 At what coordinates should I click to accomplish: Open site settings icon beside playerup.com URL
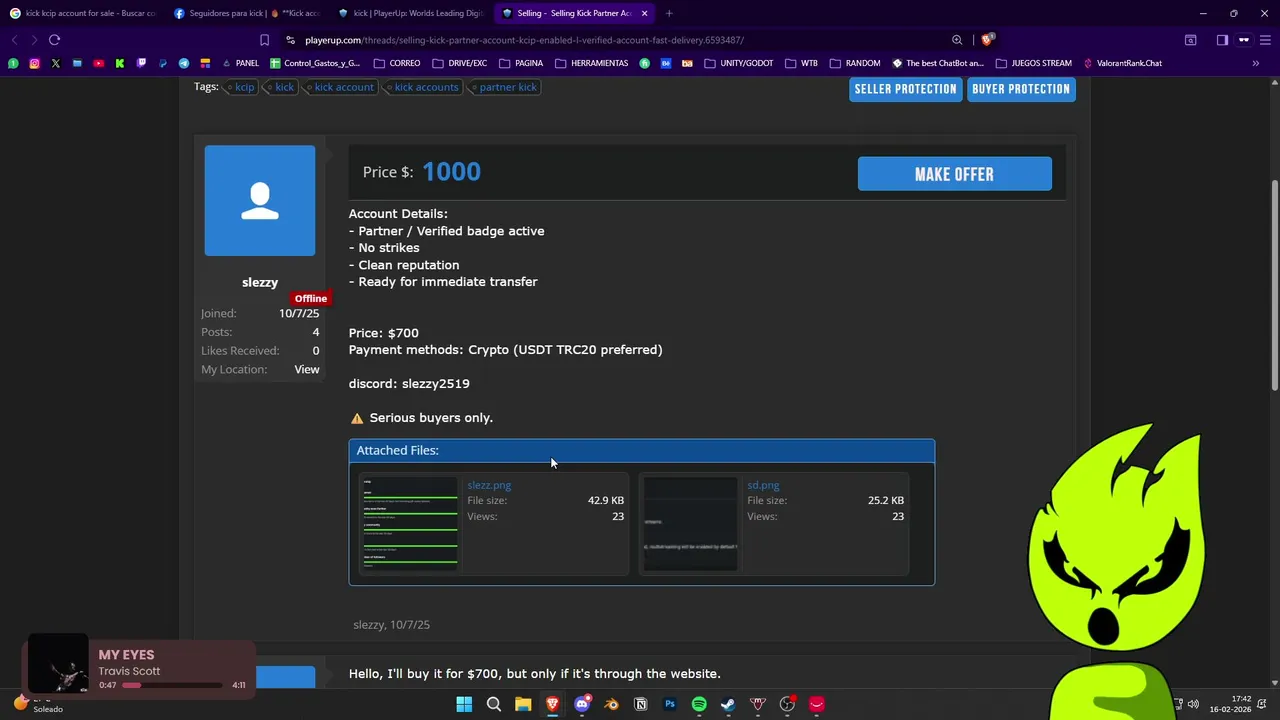tap(290, 40)
